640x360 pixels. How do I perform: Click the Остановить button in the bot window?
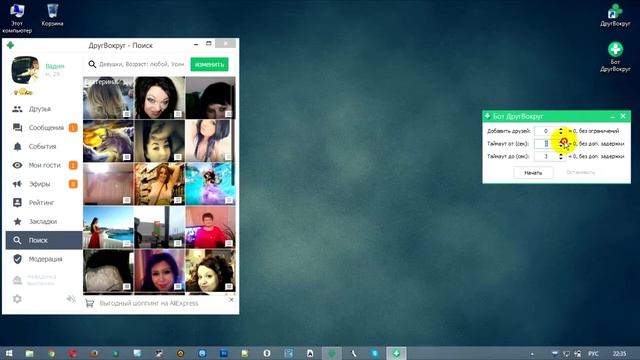pos(580,172)
